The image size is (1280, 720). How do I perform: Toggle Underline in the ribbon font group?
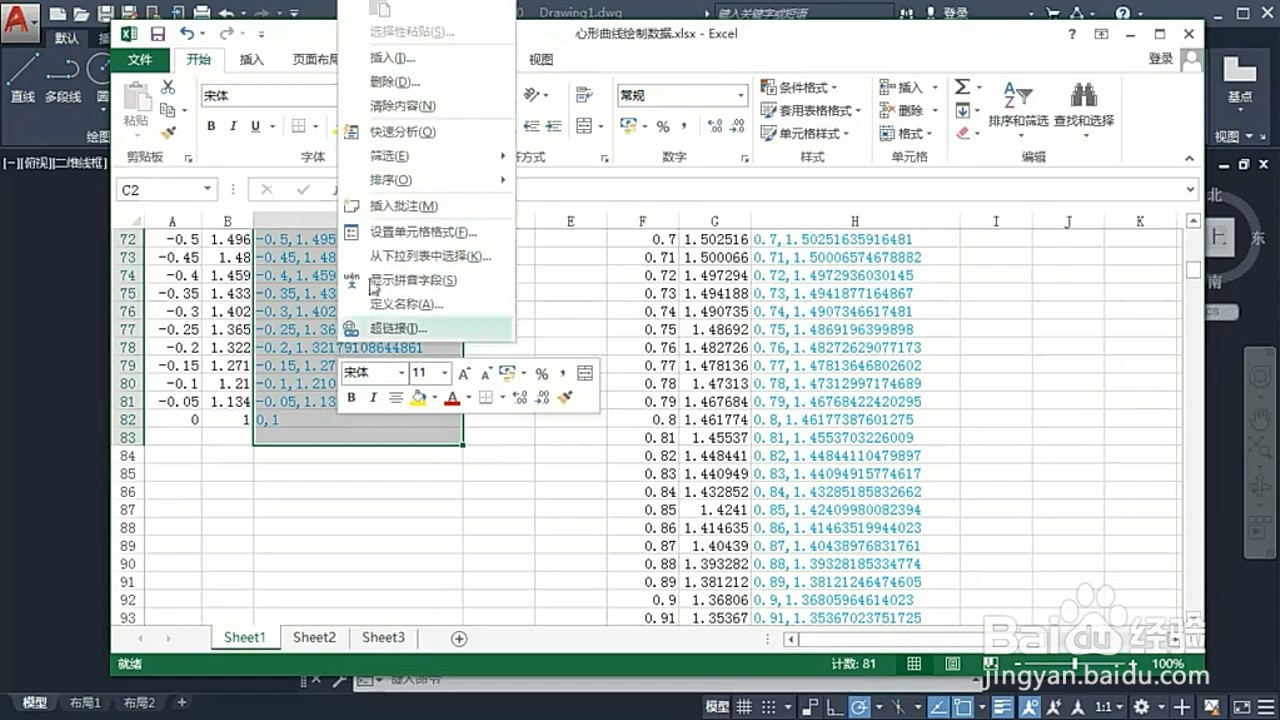tap(256, 126)
